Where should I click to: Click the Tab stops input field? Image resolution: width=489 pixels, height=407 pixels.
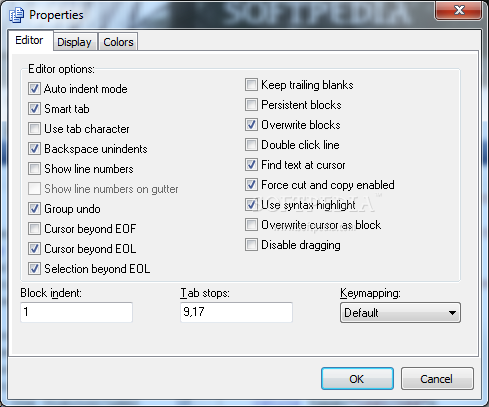(x=236, y=312)
